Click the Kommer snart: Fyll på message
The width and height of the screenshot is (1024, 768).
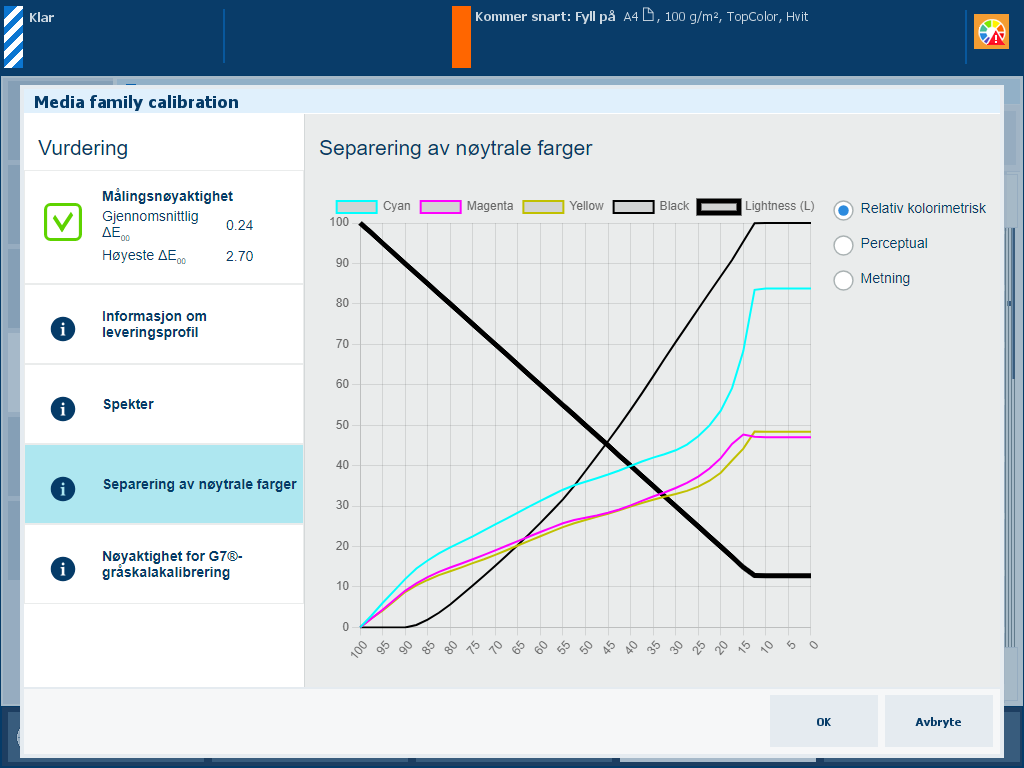(x=545, y=16)
